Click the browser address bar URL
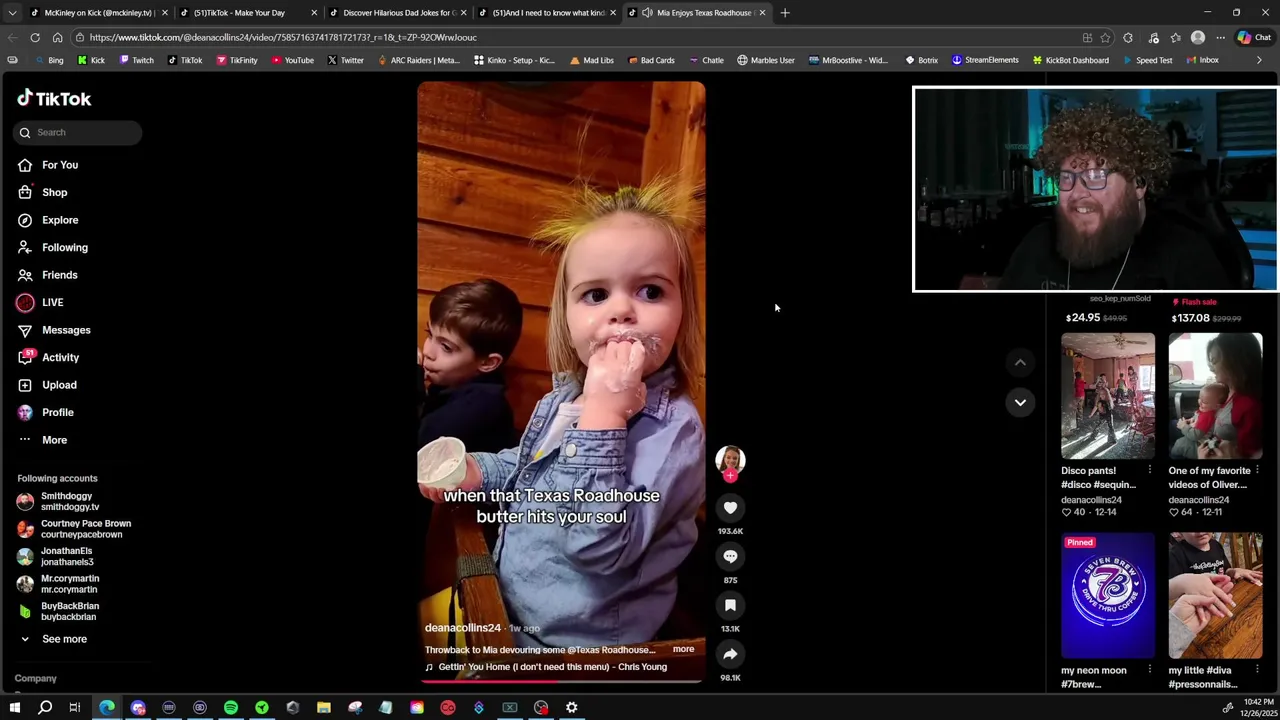Image resolution: width=1280 pixels, height=720 pixels. click(283, 38)
